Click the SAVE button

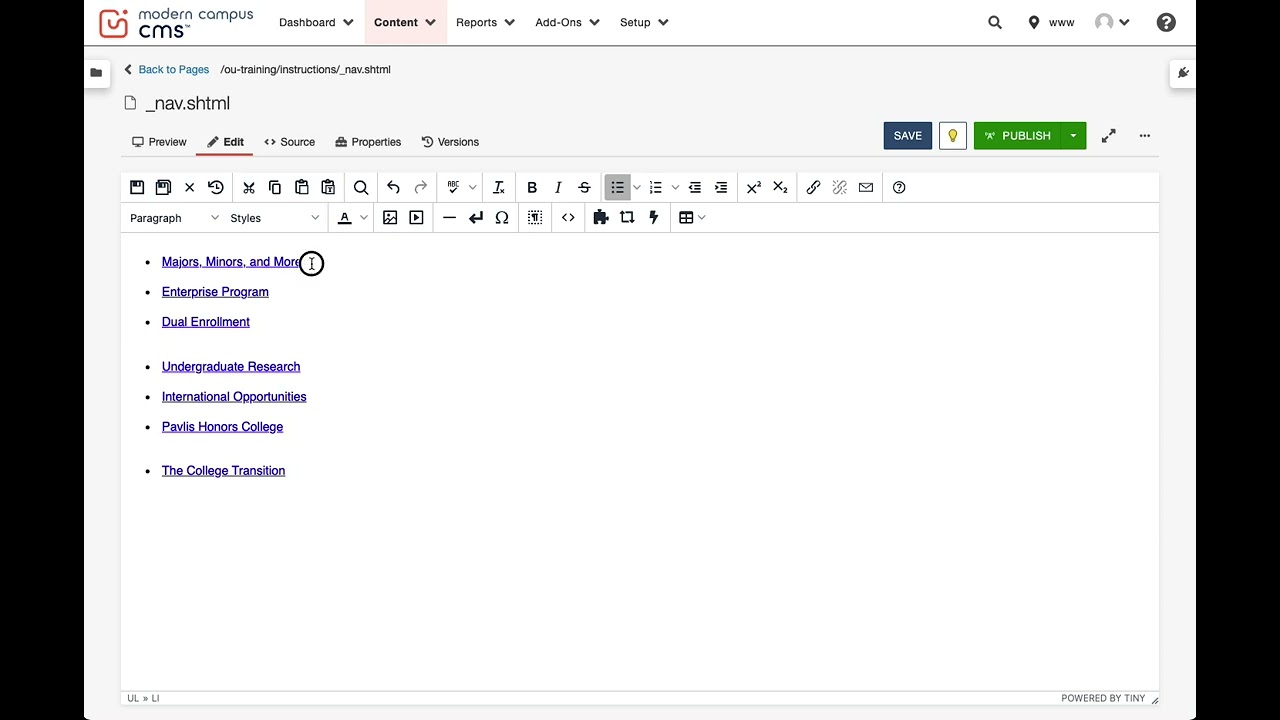[908, 136]
